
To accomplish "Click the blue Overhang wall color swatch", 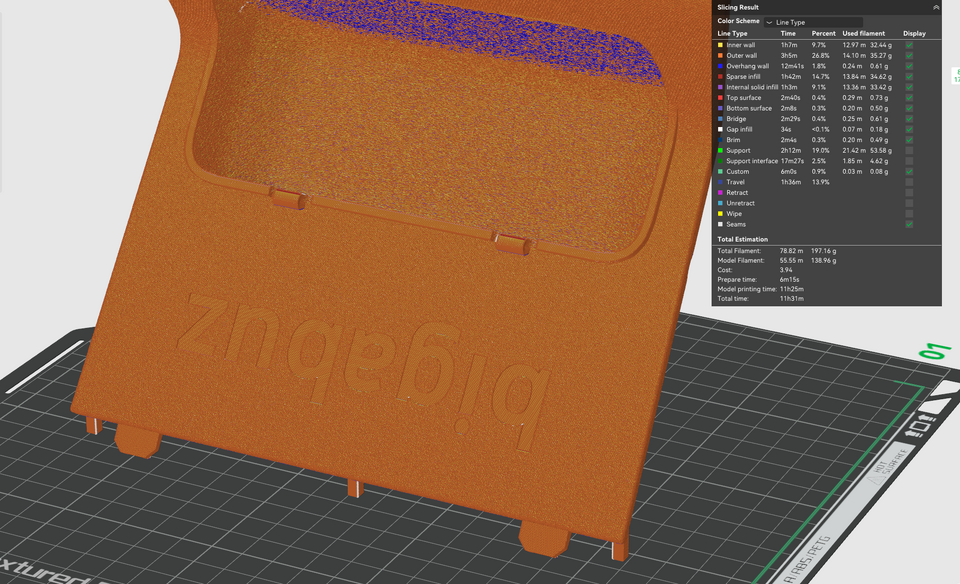I will (720, 66).
